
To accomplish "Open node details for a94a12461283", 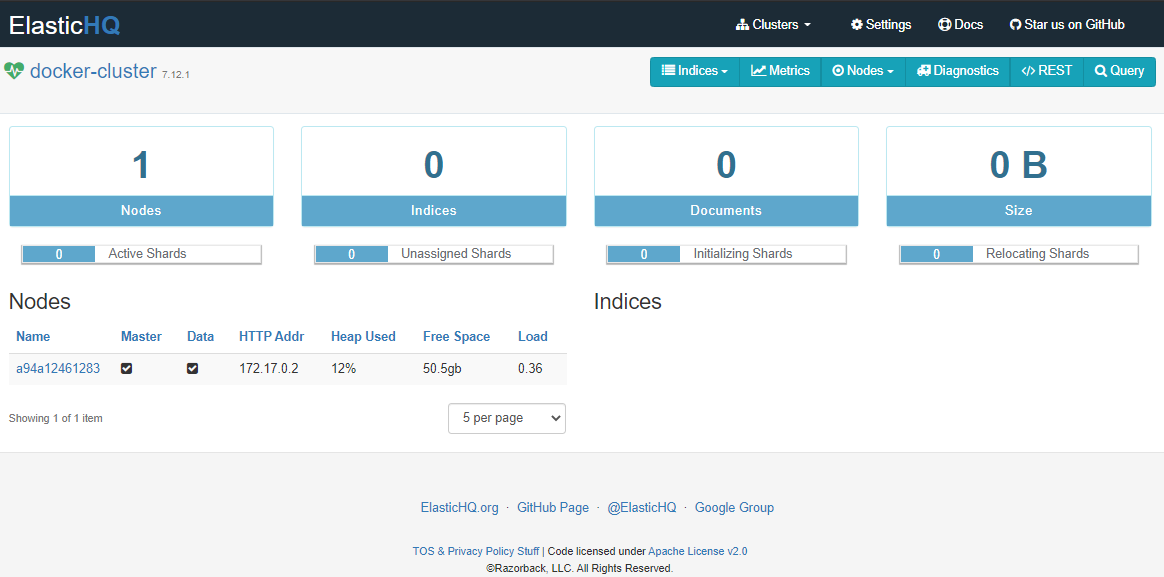I will (x=57, y=368).
